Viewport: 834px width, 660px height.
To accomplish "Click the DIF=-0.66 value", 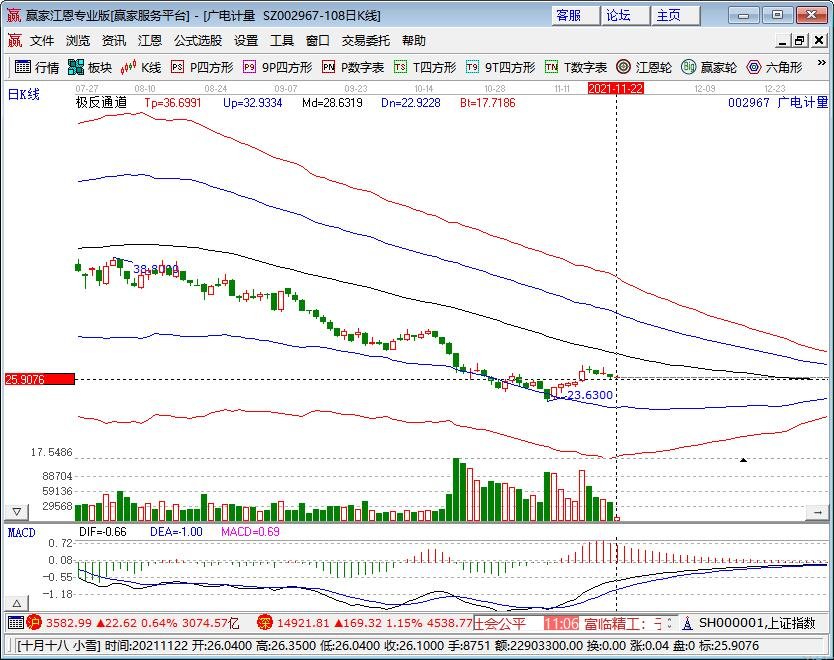I will pos(103,532).
